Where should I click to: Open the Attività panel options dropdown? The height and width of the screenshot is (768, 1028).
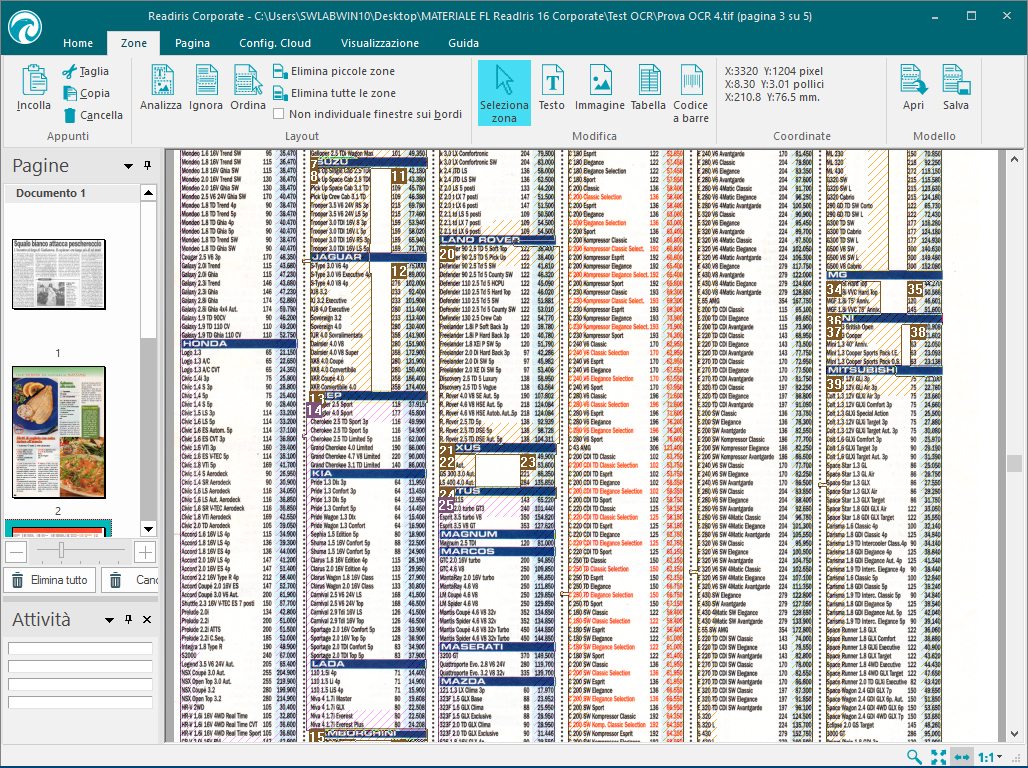109,620
